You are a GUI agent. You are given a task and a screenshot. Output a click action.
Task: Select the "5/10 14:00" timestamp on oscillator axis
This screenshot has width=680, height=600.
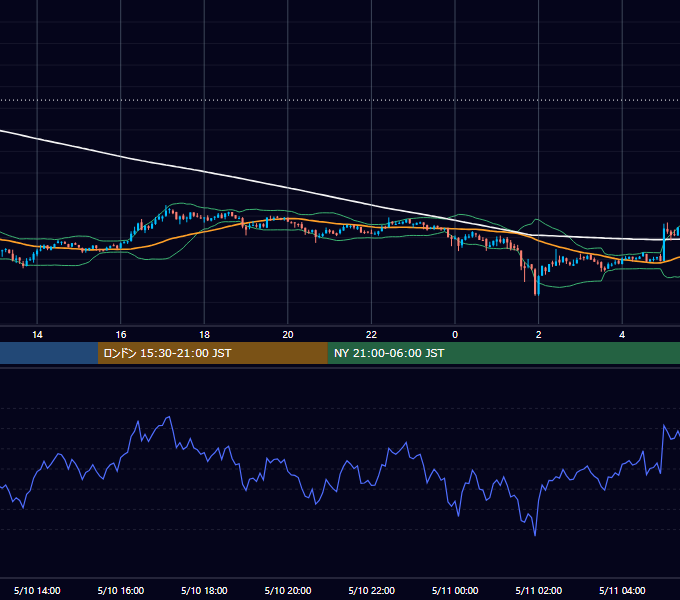(x=37, y=590)
